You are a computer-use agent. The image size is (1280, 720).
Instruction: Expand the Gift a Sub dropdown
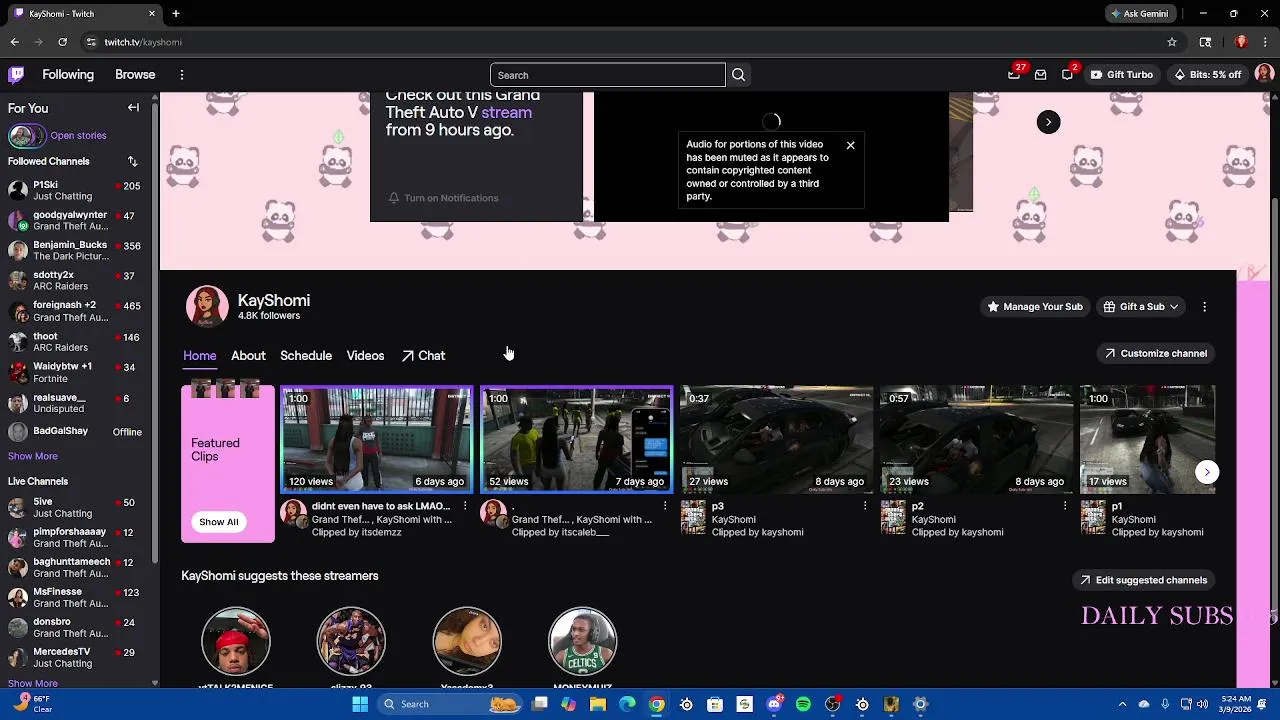pos(1140,306)
